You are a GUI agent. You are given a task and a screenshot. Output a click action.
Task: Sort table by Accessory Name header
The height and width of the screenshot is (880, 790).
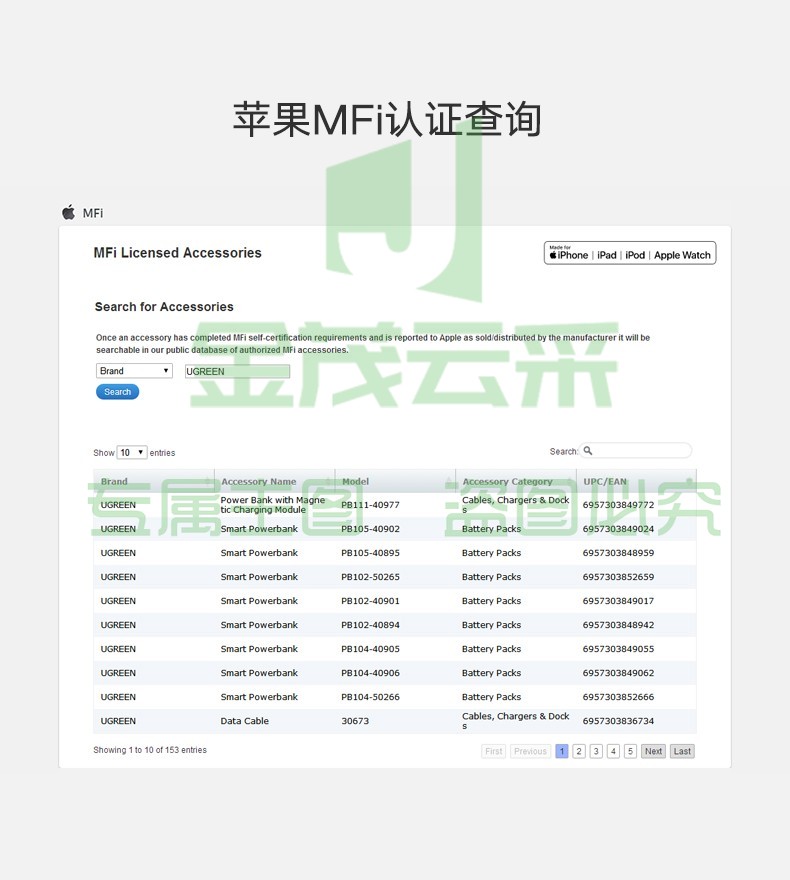[274, 482]
